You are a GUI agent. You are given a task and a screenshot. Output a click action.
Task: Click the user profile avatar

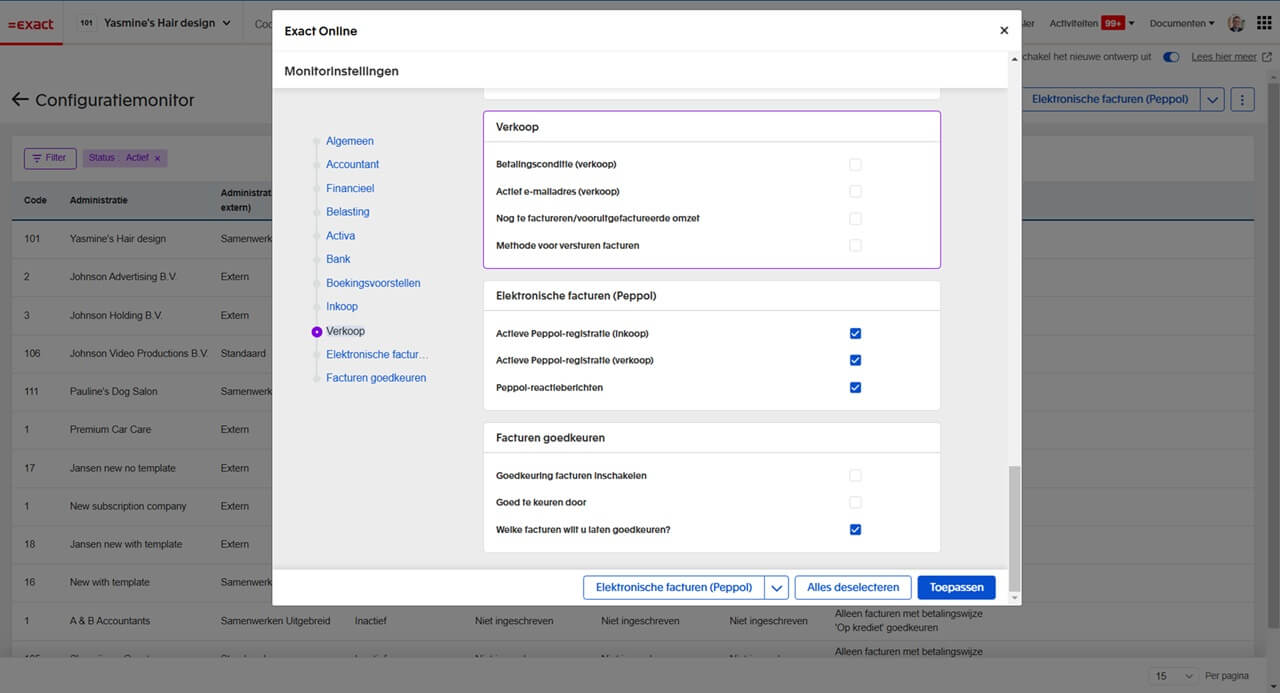click(1236, 23)
